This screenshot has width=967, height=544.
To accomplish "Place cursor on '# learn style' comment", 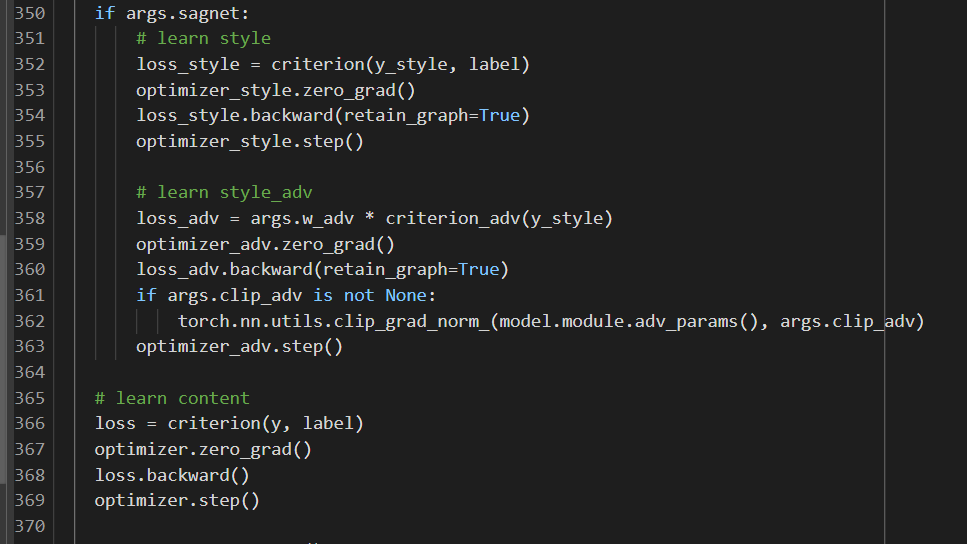I will [x=203, y=38].
